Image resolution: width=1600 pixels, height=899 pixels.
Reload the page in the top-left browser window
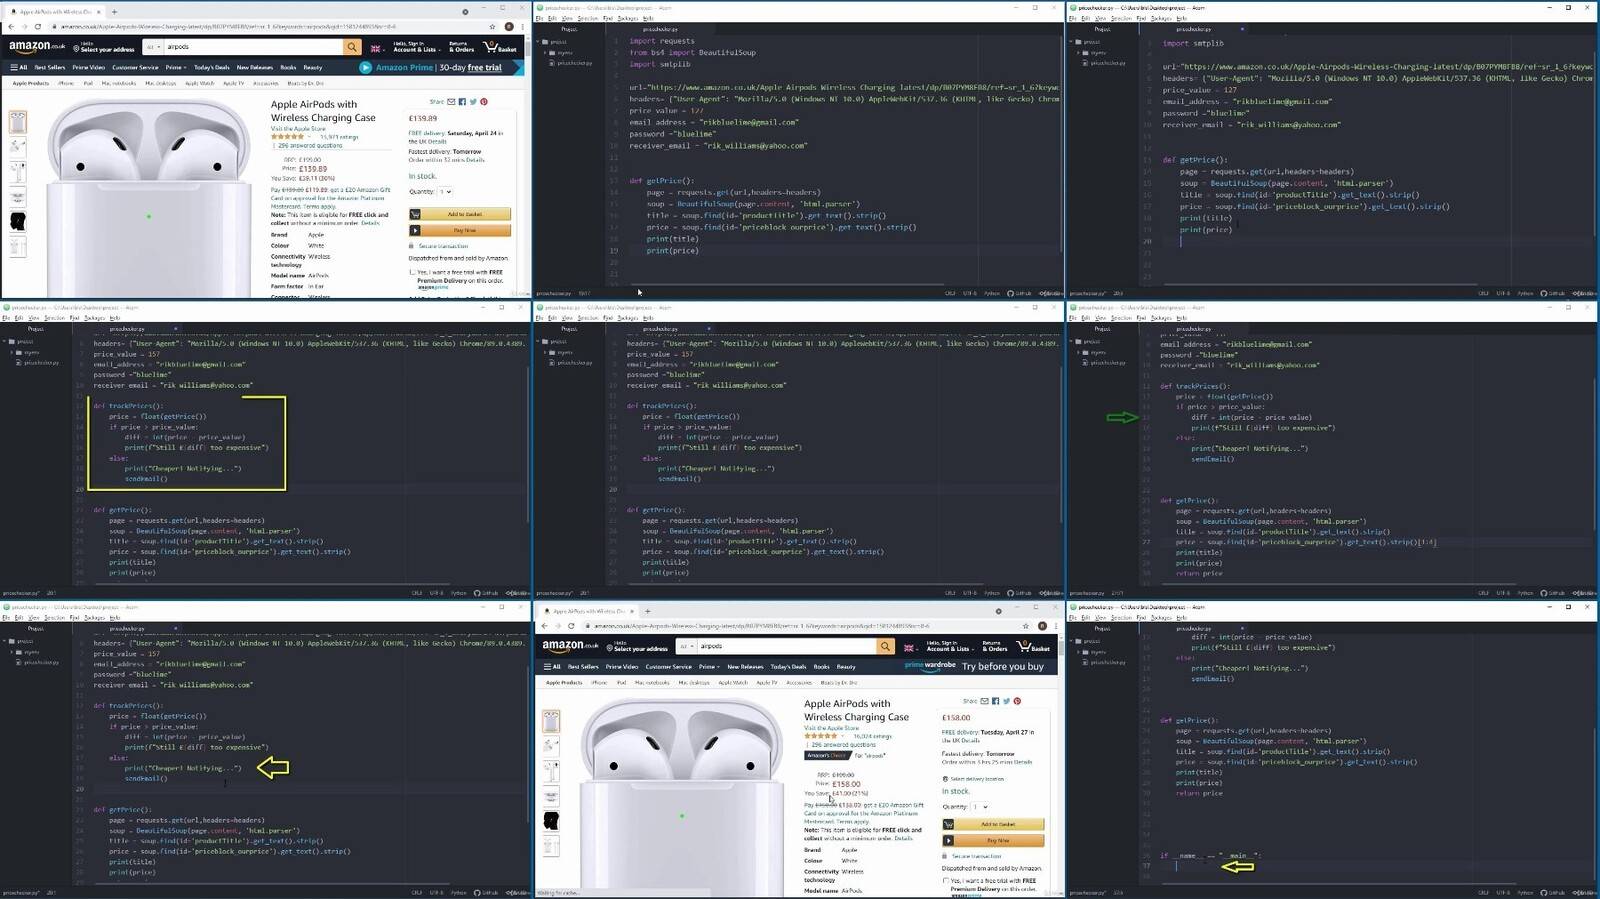point(38,27)
